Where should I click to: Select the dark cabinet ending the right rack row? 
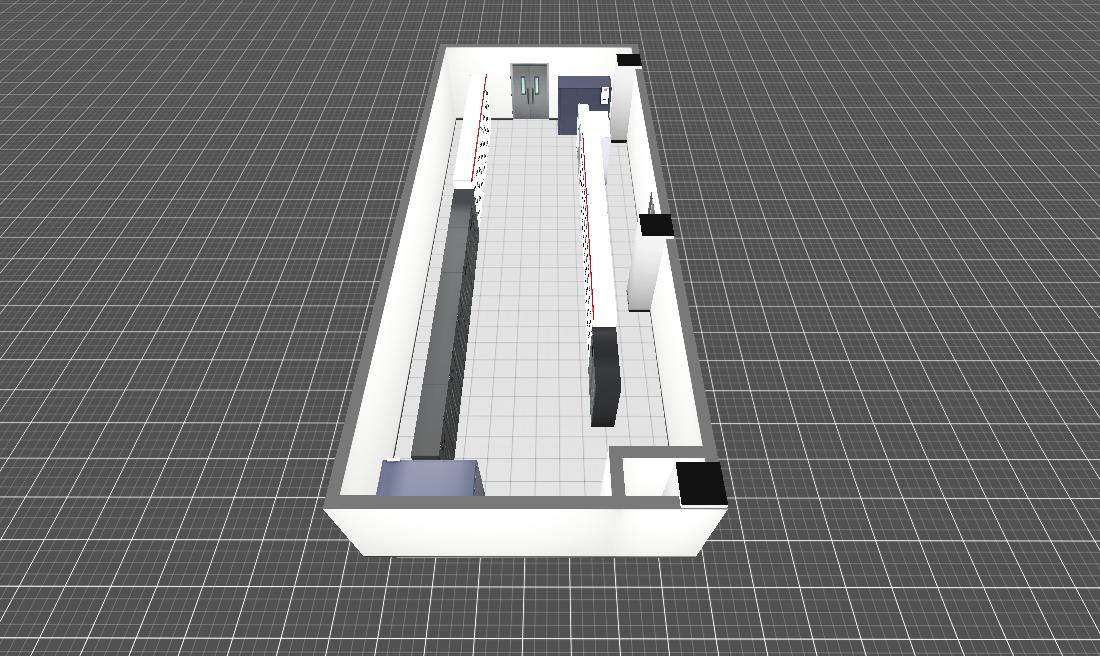click(605, 375)
